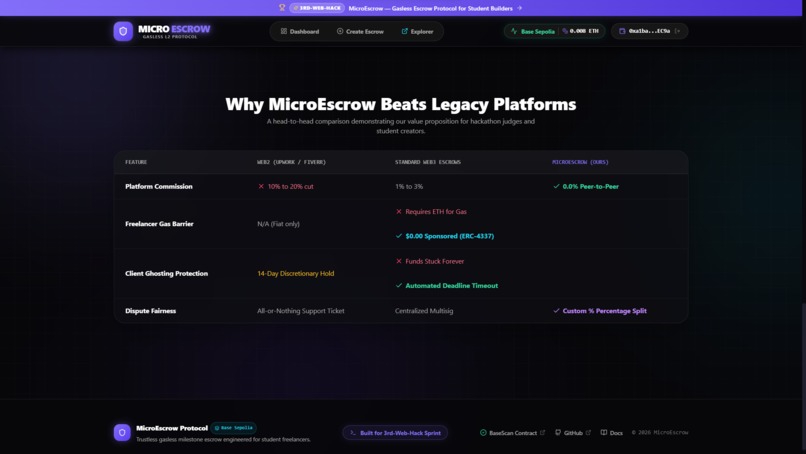The width and height of the screenshot is (806, 454).
Task: Click the trophy icon in the top banner
Action: pos(282,8)
